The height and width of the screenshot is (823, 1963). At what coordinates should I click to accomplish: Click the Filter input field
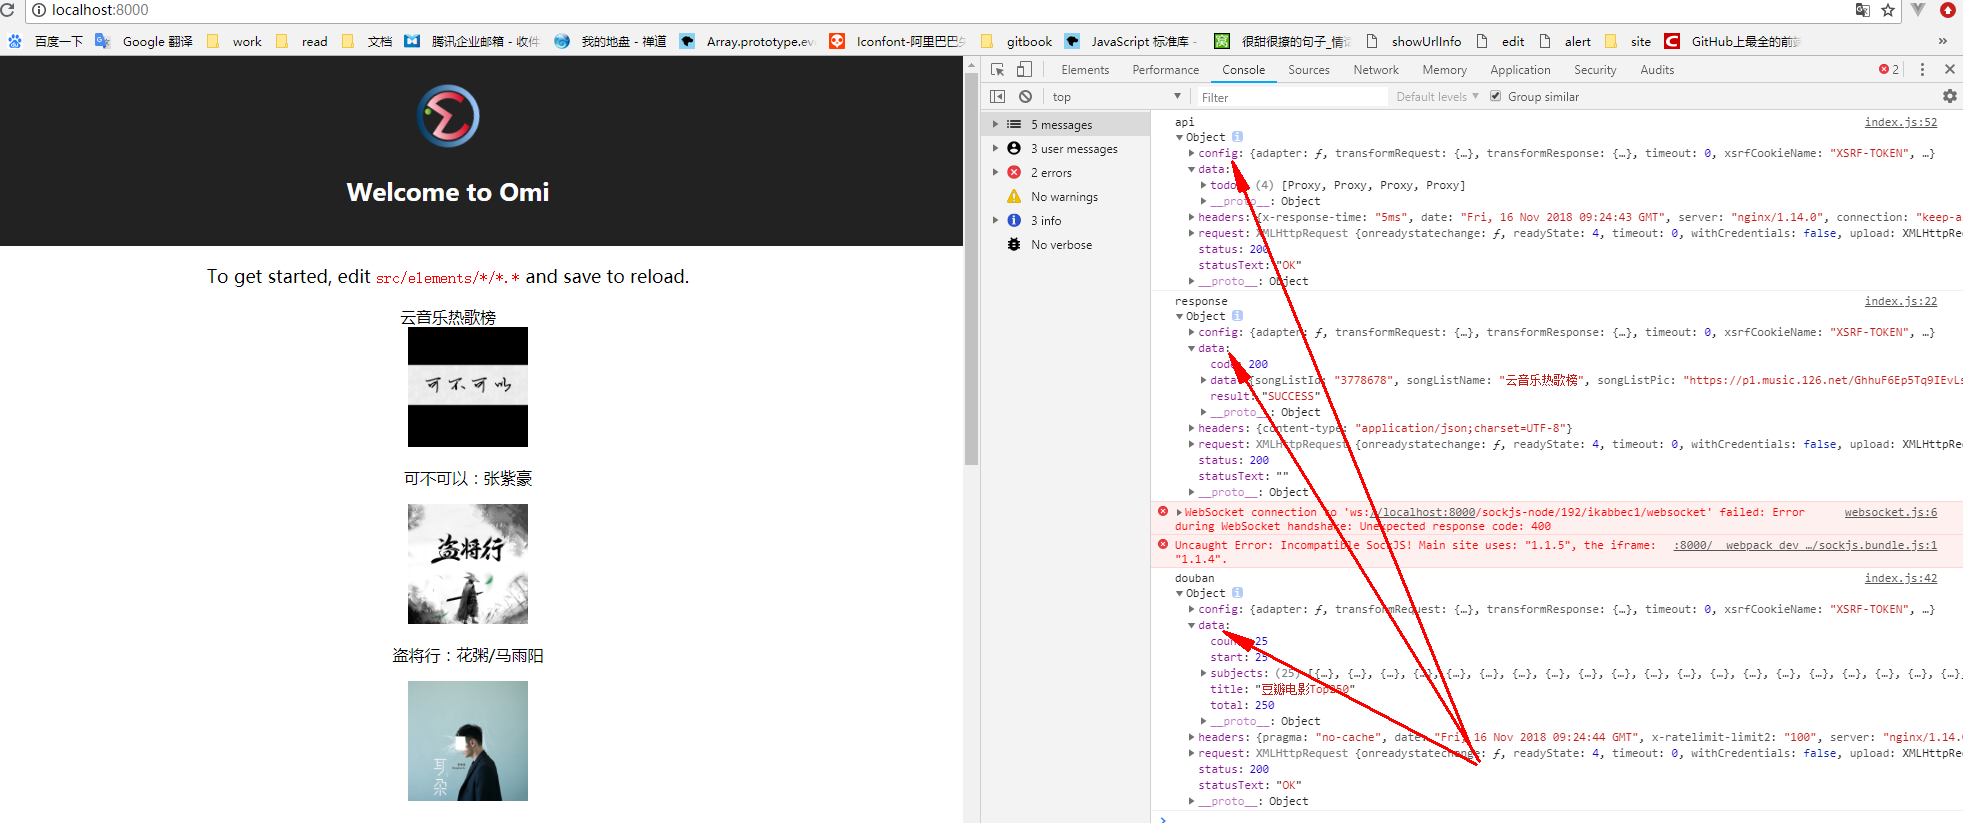pos(1291,97)
